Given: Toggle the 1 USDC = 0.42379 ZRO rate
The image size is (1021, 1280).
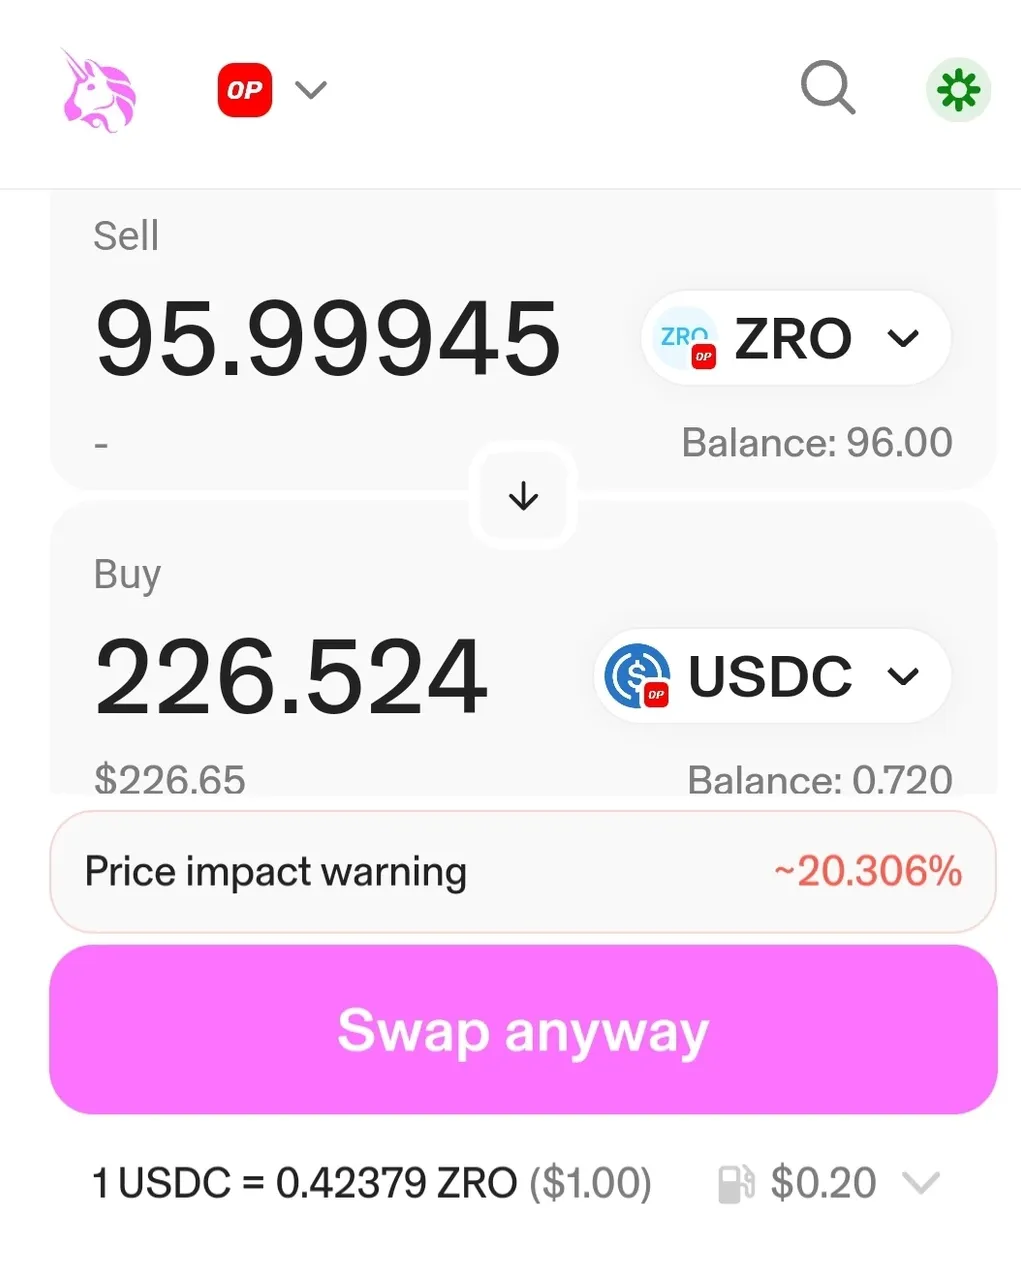Looking at the screenshot, I should click(371, 1183).
